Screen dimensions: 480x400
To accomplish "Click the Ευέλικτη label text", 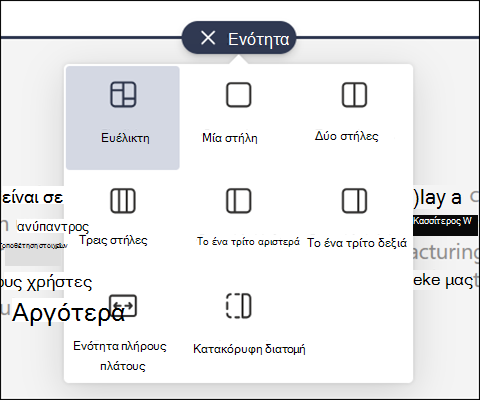I will click(125, 138).
